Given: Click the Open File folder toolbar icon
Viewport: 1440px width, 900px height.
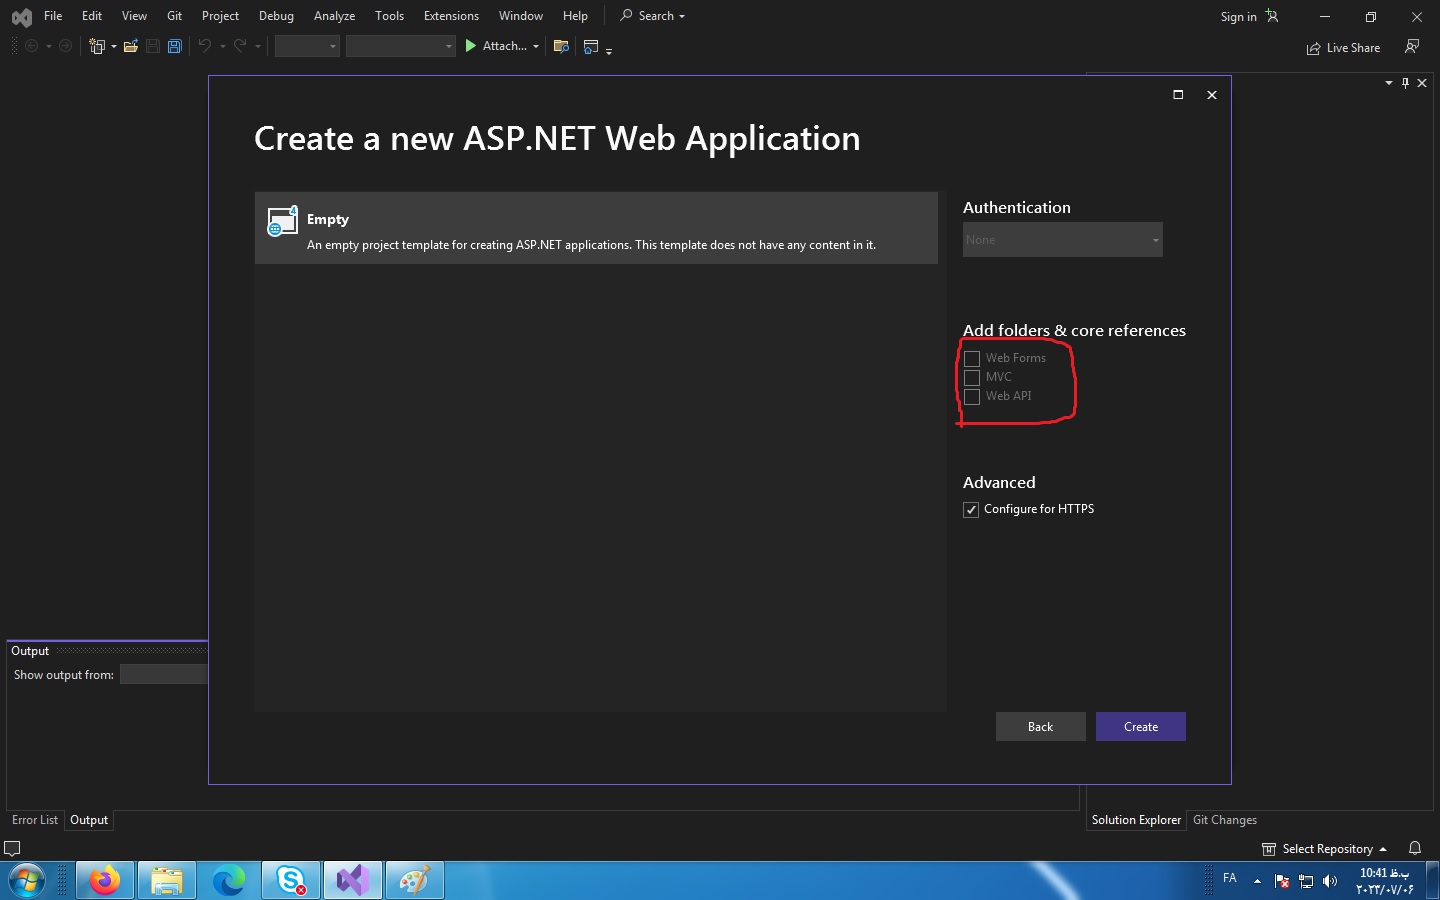Looking at the screenshot, I should click(x=130, y=46).
